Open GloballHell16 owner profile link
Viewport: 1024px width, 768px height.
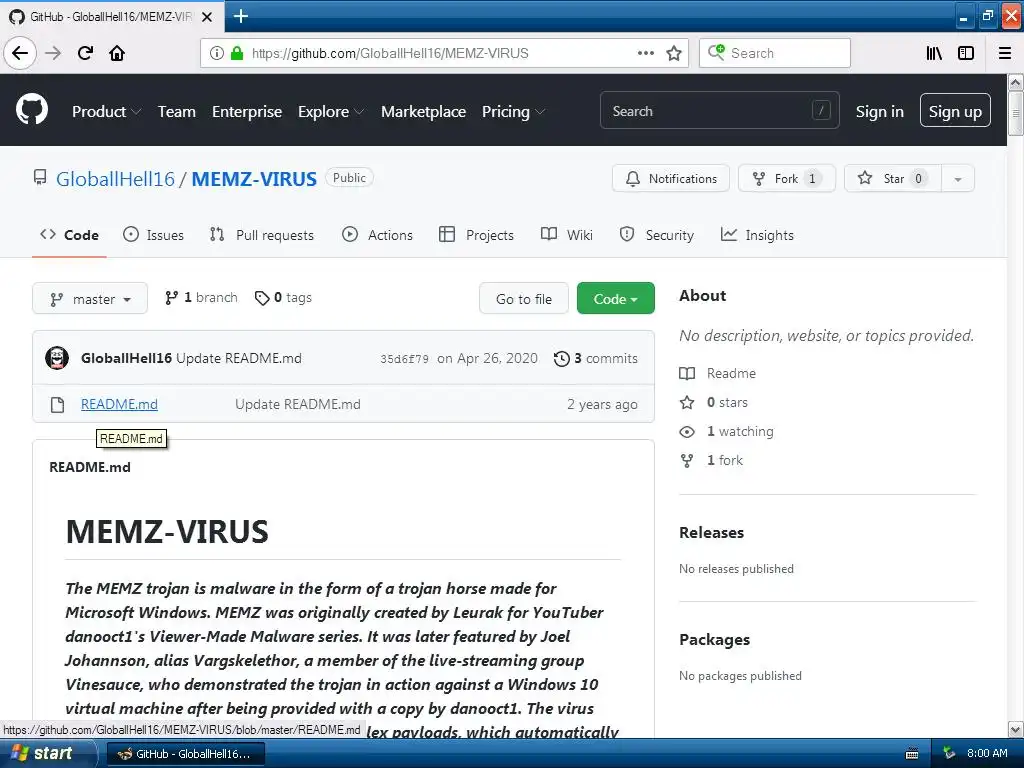point(116,179)
